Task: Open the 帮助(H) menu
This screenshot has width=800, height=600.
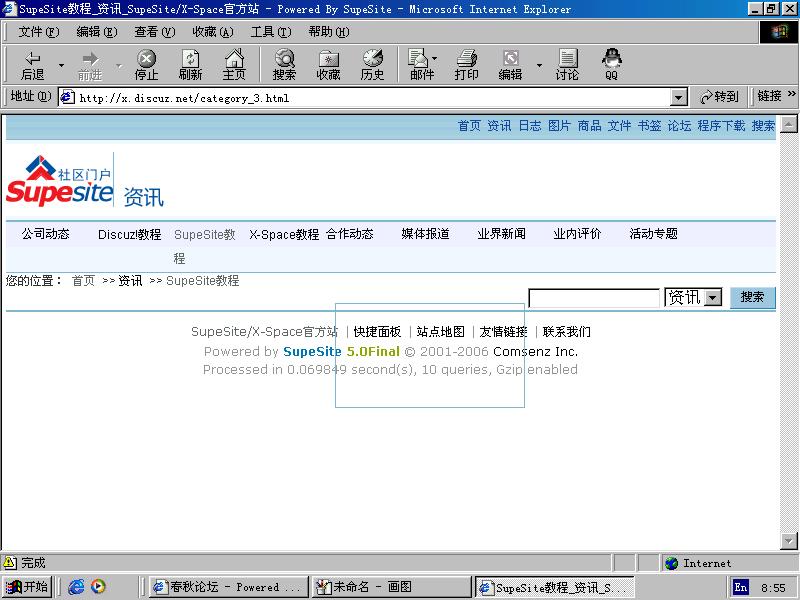Action: point(329,32)
